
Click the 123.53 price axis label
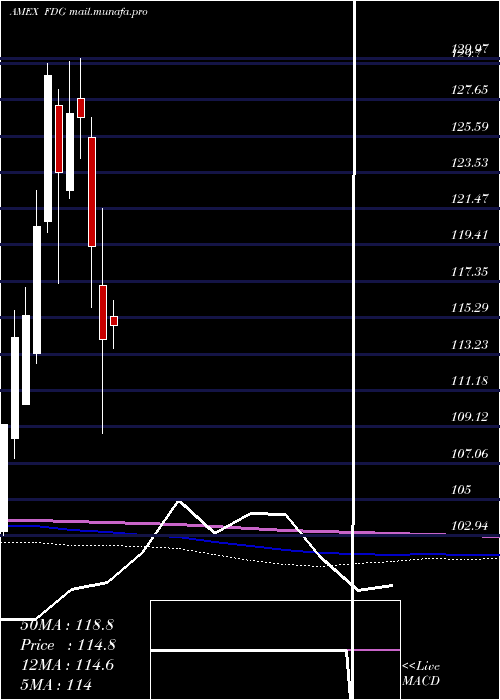click(470, 162)
